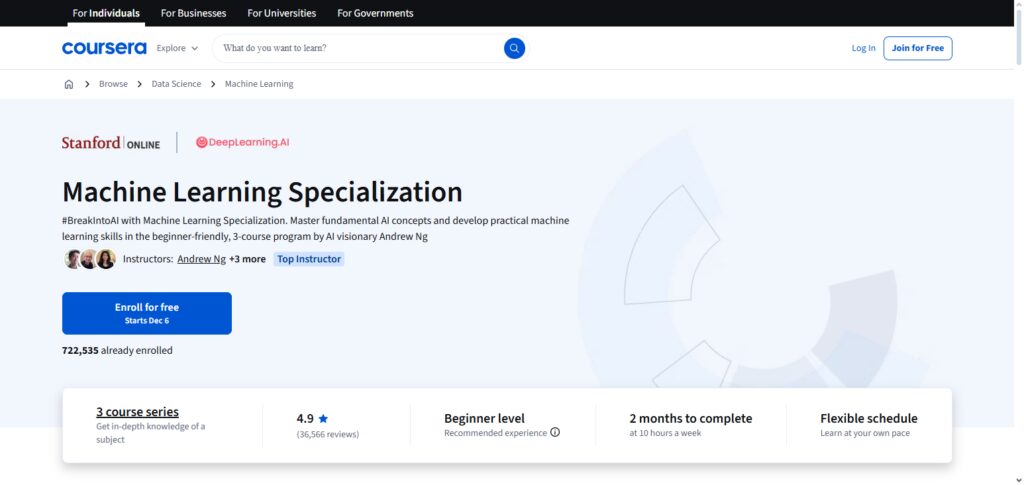Click the 'at 10 hours a week' text
Viewport: 1024px width, 485px height.
pos(665,433)
